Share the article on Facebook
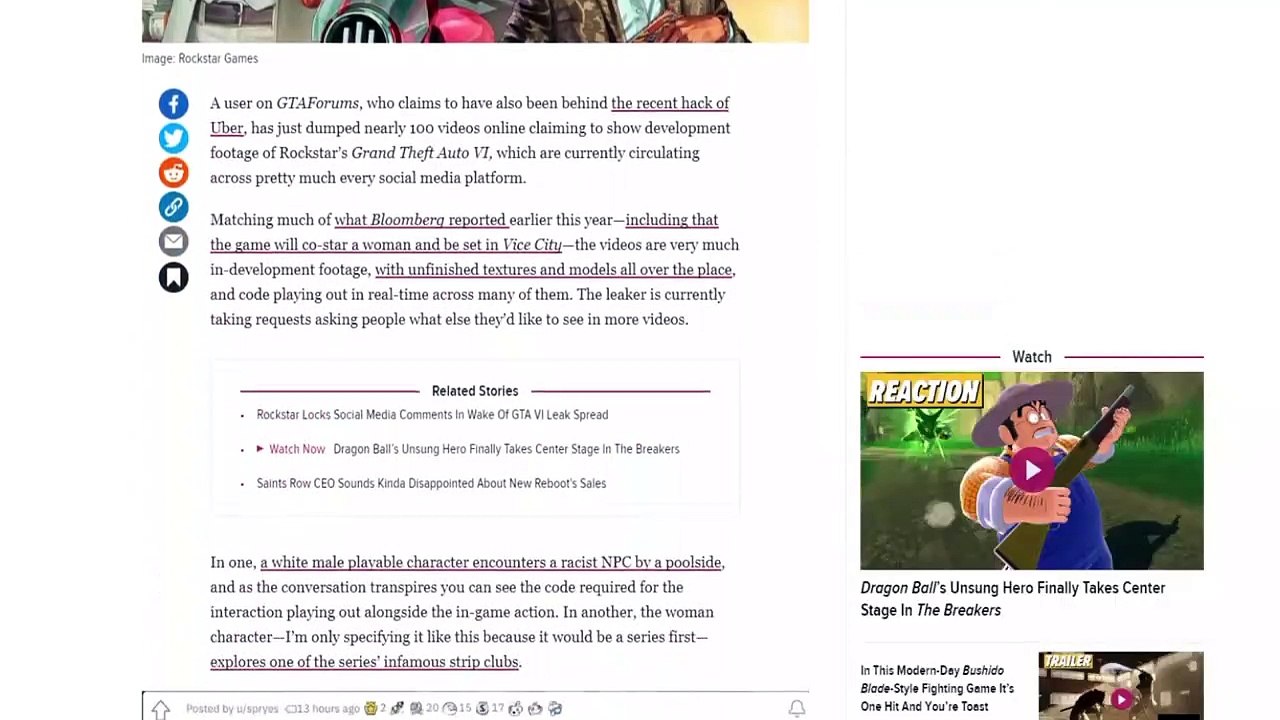 click(173, 104)
